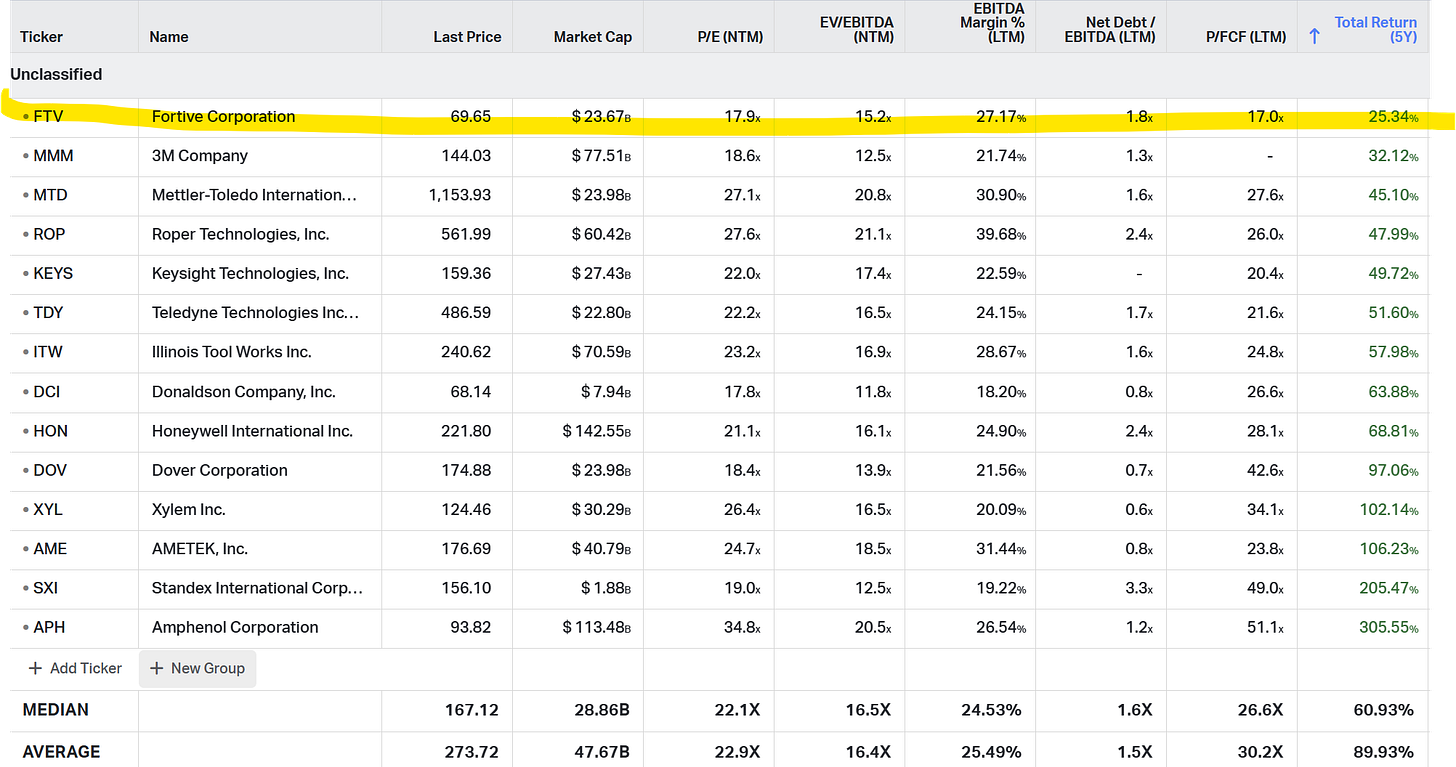1456x767 pixels.
Task: Click the Mettler-Toledo International name
Action: [254, 195]
